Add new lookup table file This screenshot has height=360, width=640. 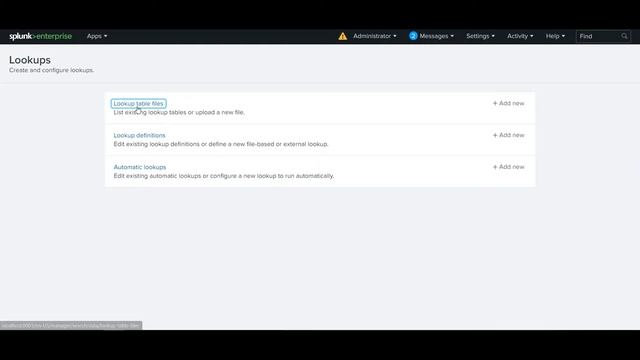(x=509, y=103)
